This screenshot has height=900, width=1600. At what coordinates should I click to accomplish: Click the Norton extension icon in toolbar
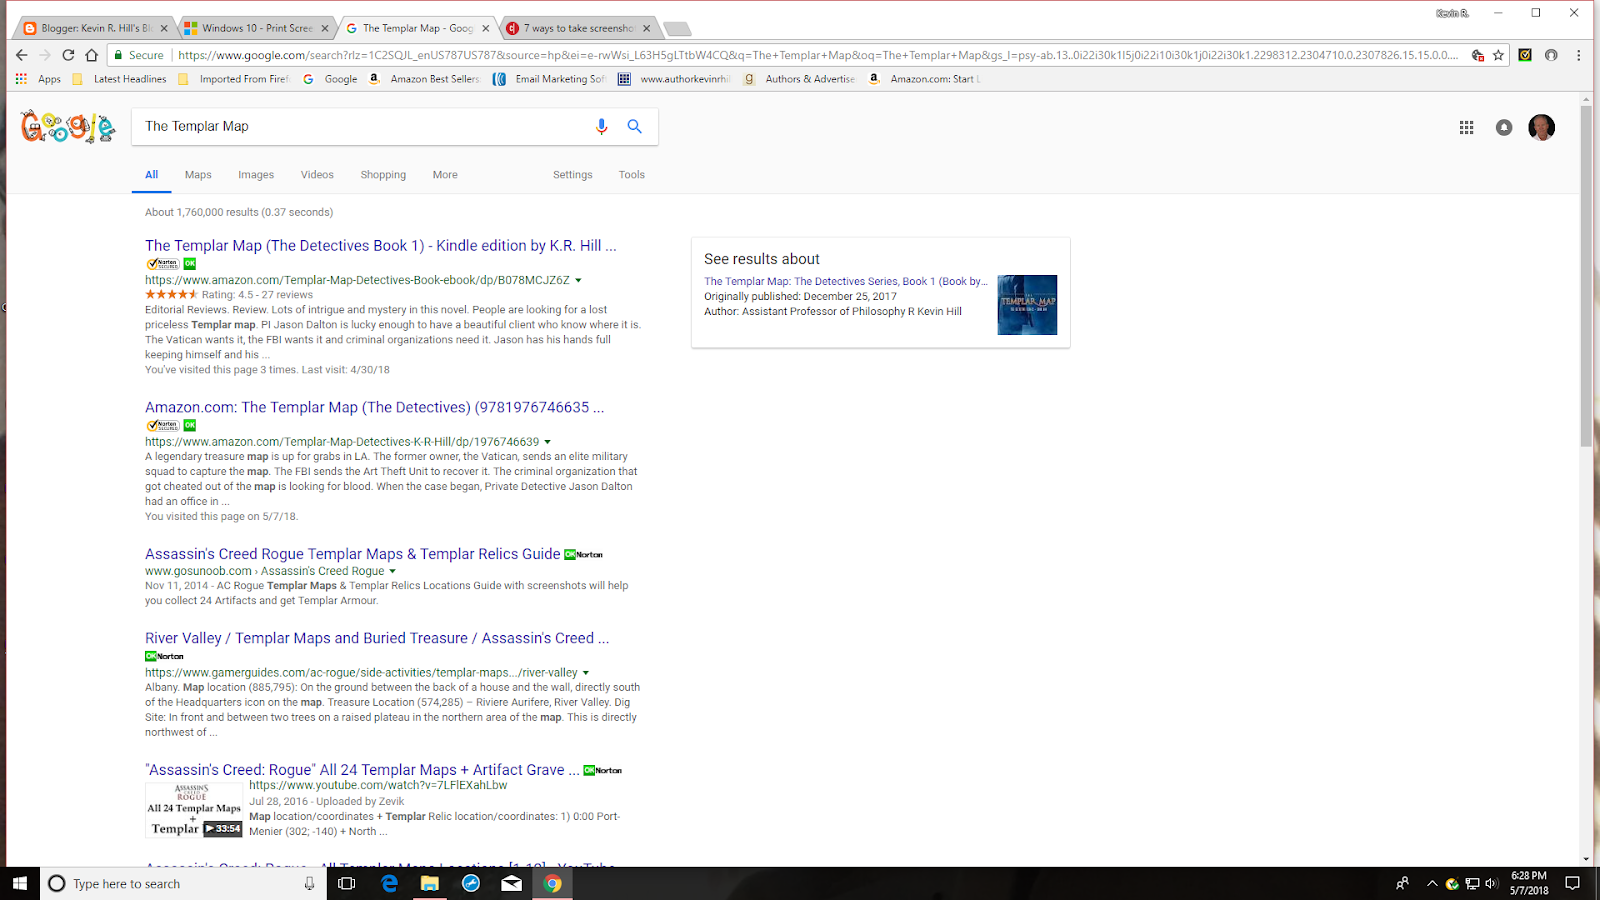click(x=1525, y=55)
